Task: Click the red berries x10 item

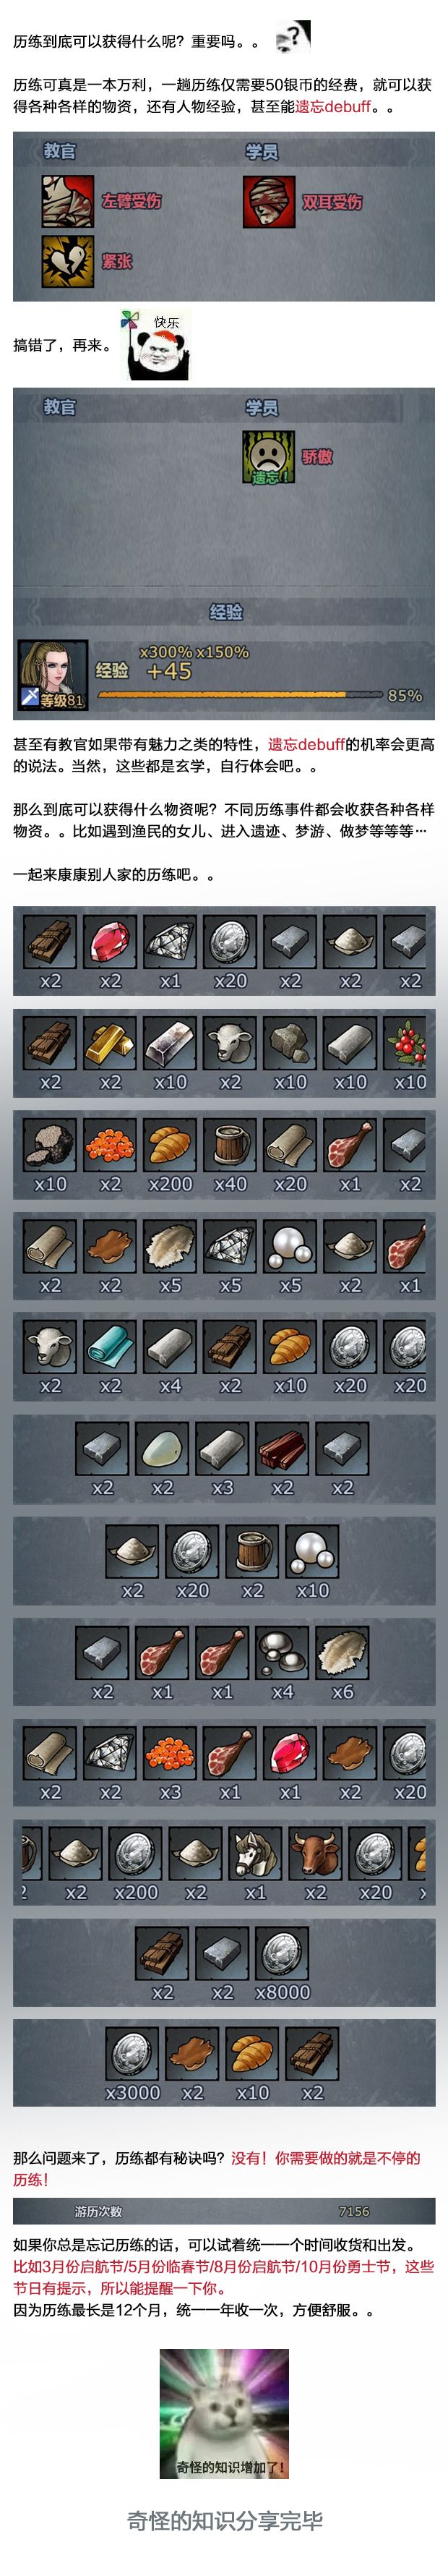Action: pyautogui.click(x=409, y=1045)
